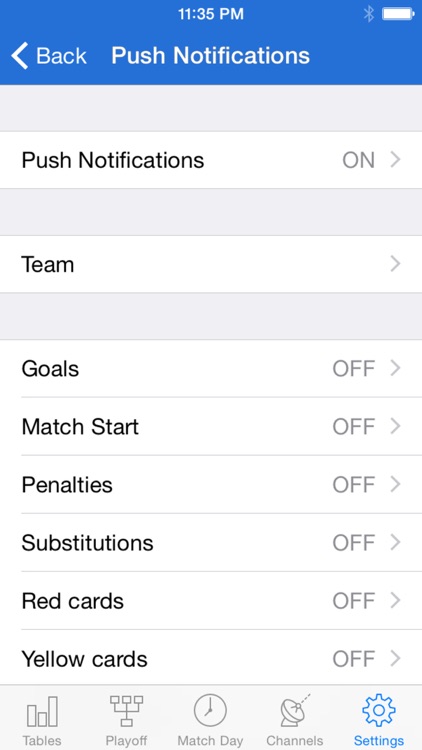Expand the Match Start row chevron

(x=395, y=426)
